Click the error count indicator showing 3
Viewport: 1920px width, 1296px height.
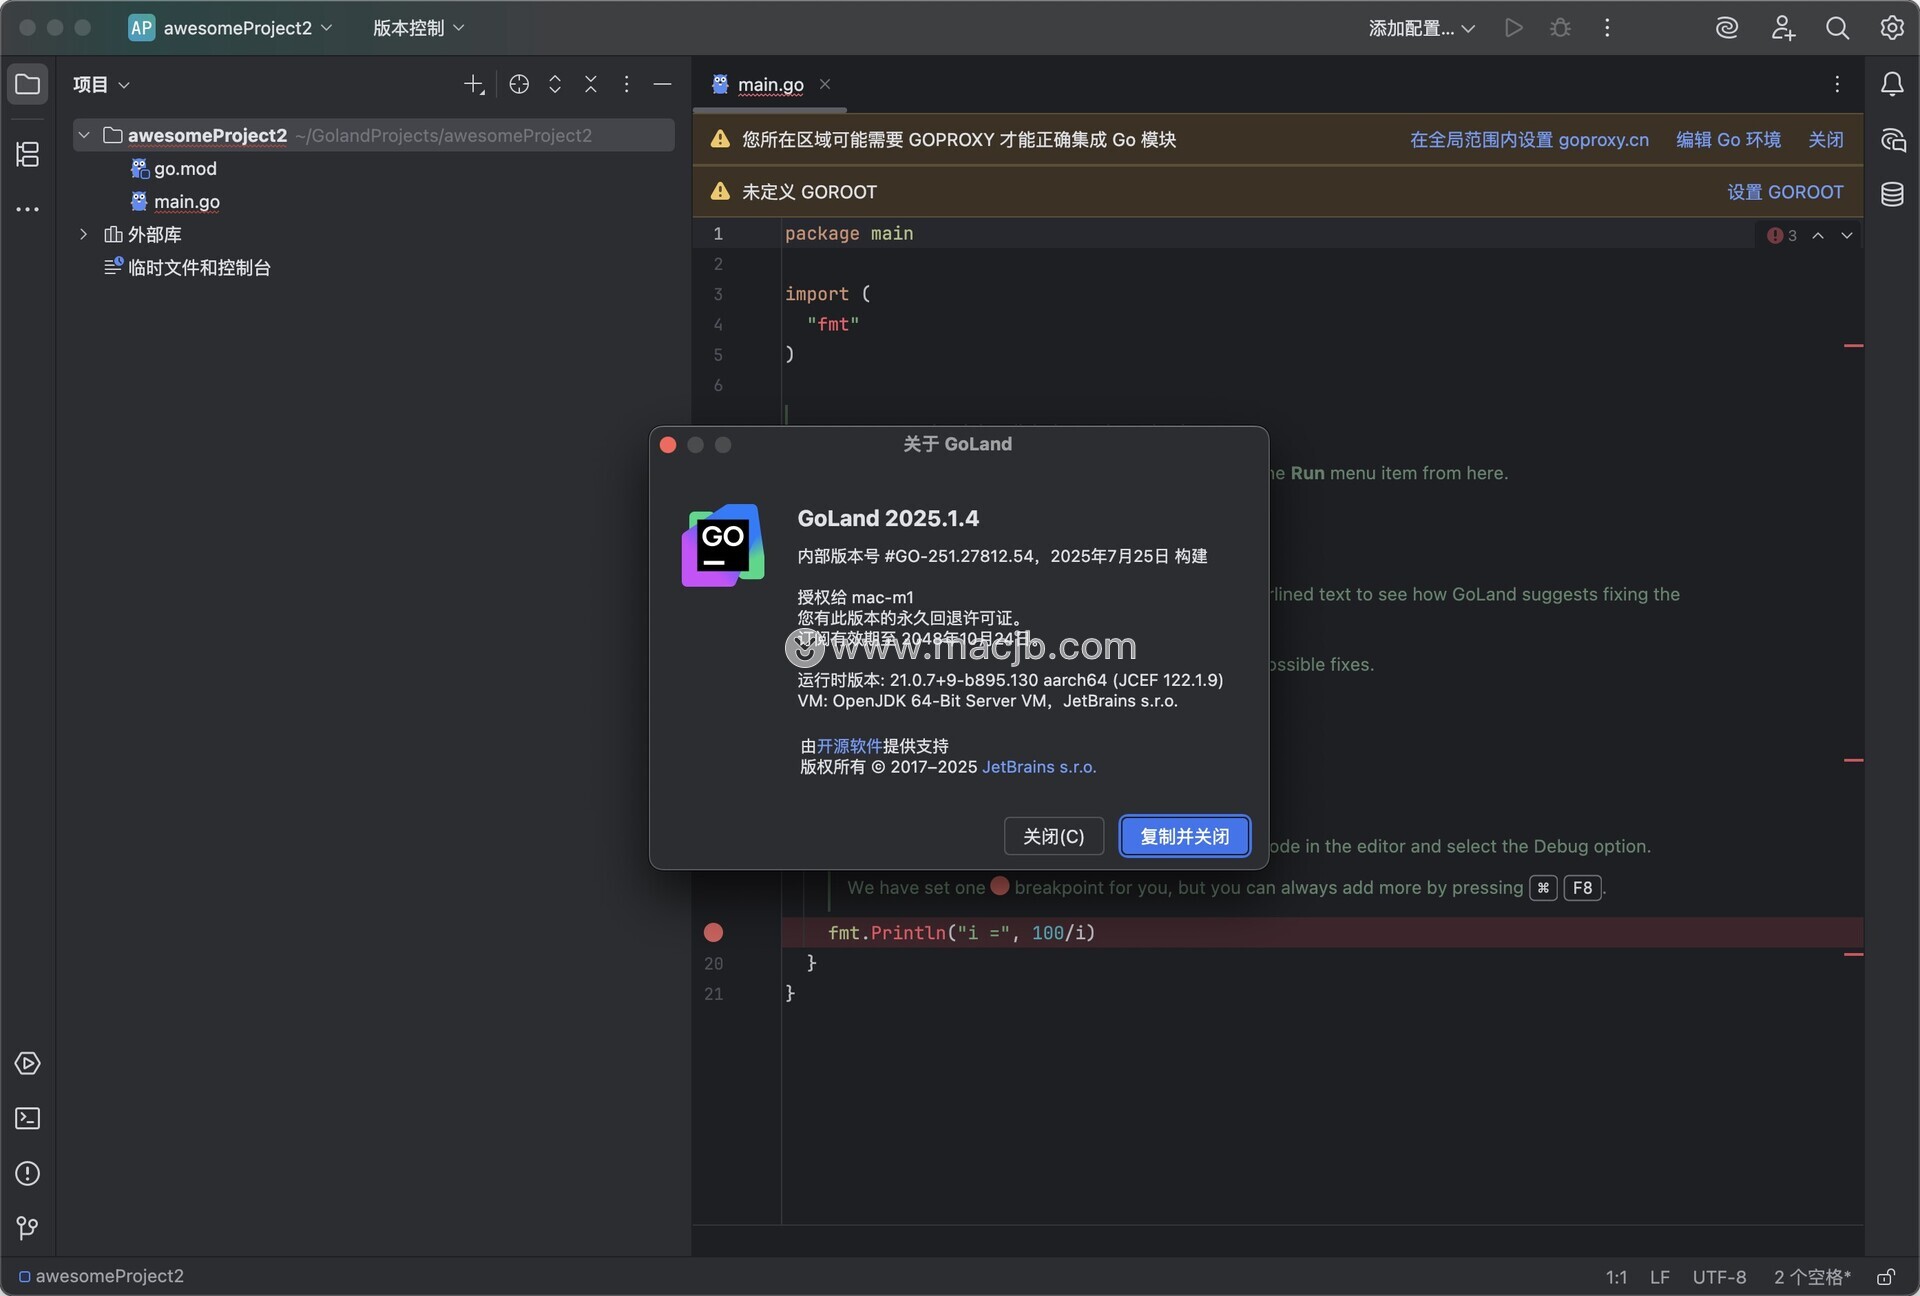1782,235
